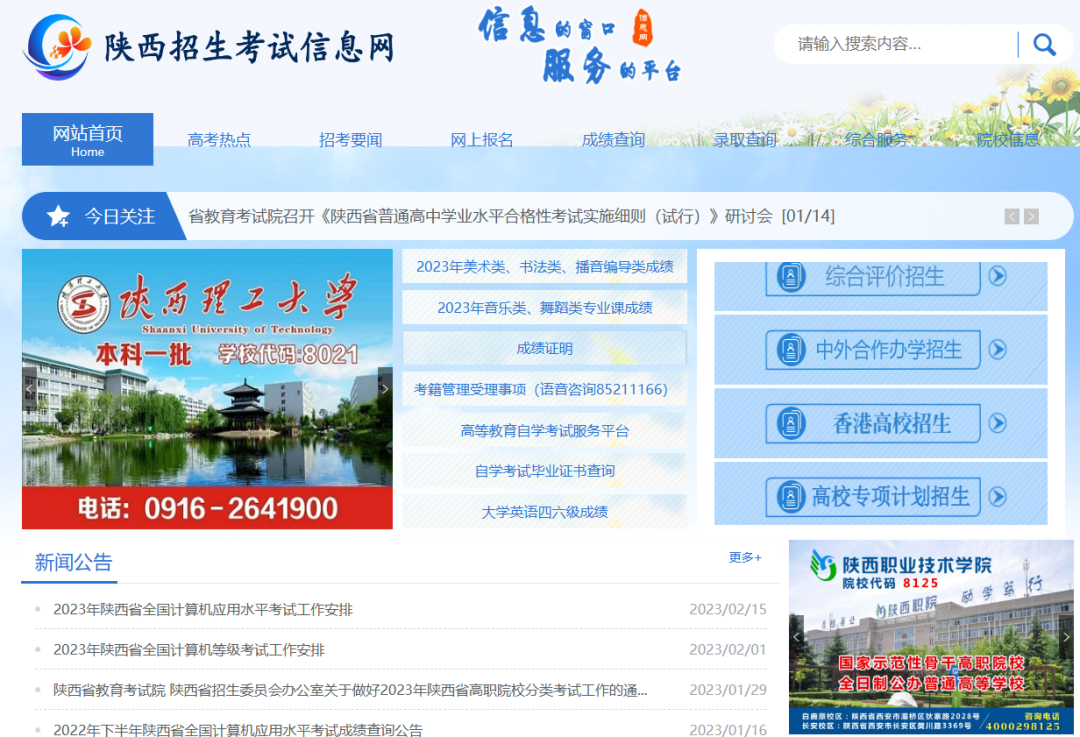The height and width of the screenshot is (737, 1080).
Task: Click the site logo emblem
Action: click(x=57, y=47)
